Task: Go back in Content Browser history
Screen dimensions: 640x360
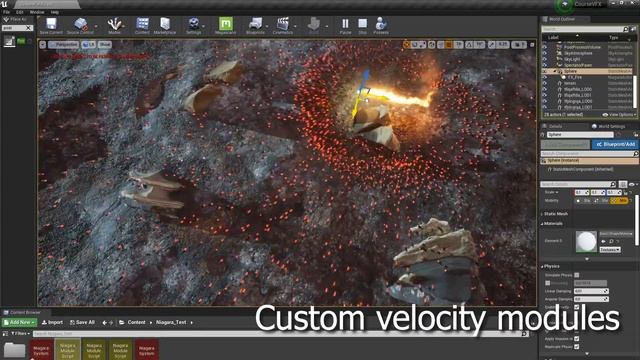Action: point(104,322)
